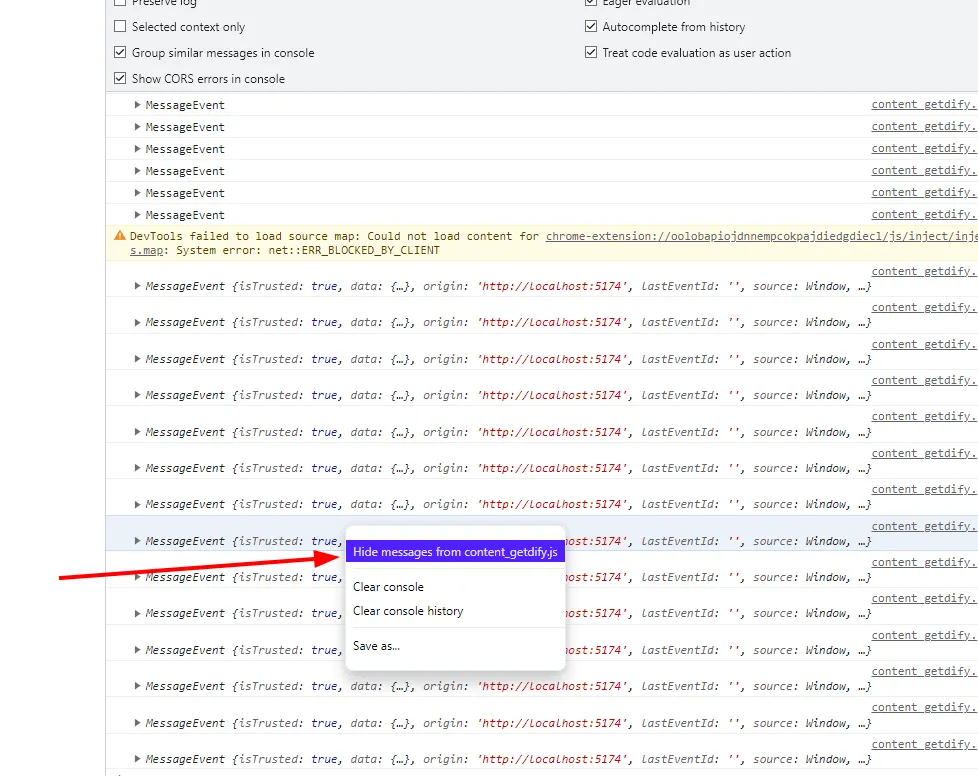Image resolution: width=978 pixels, height=776 pixels.
Task: Disable Autocomplete from history option
Action: 591,26
